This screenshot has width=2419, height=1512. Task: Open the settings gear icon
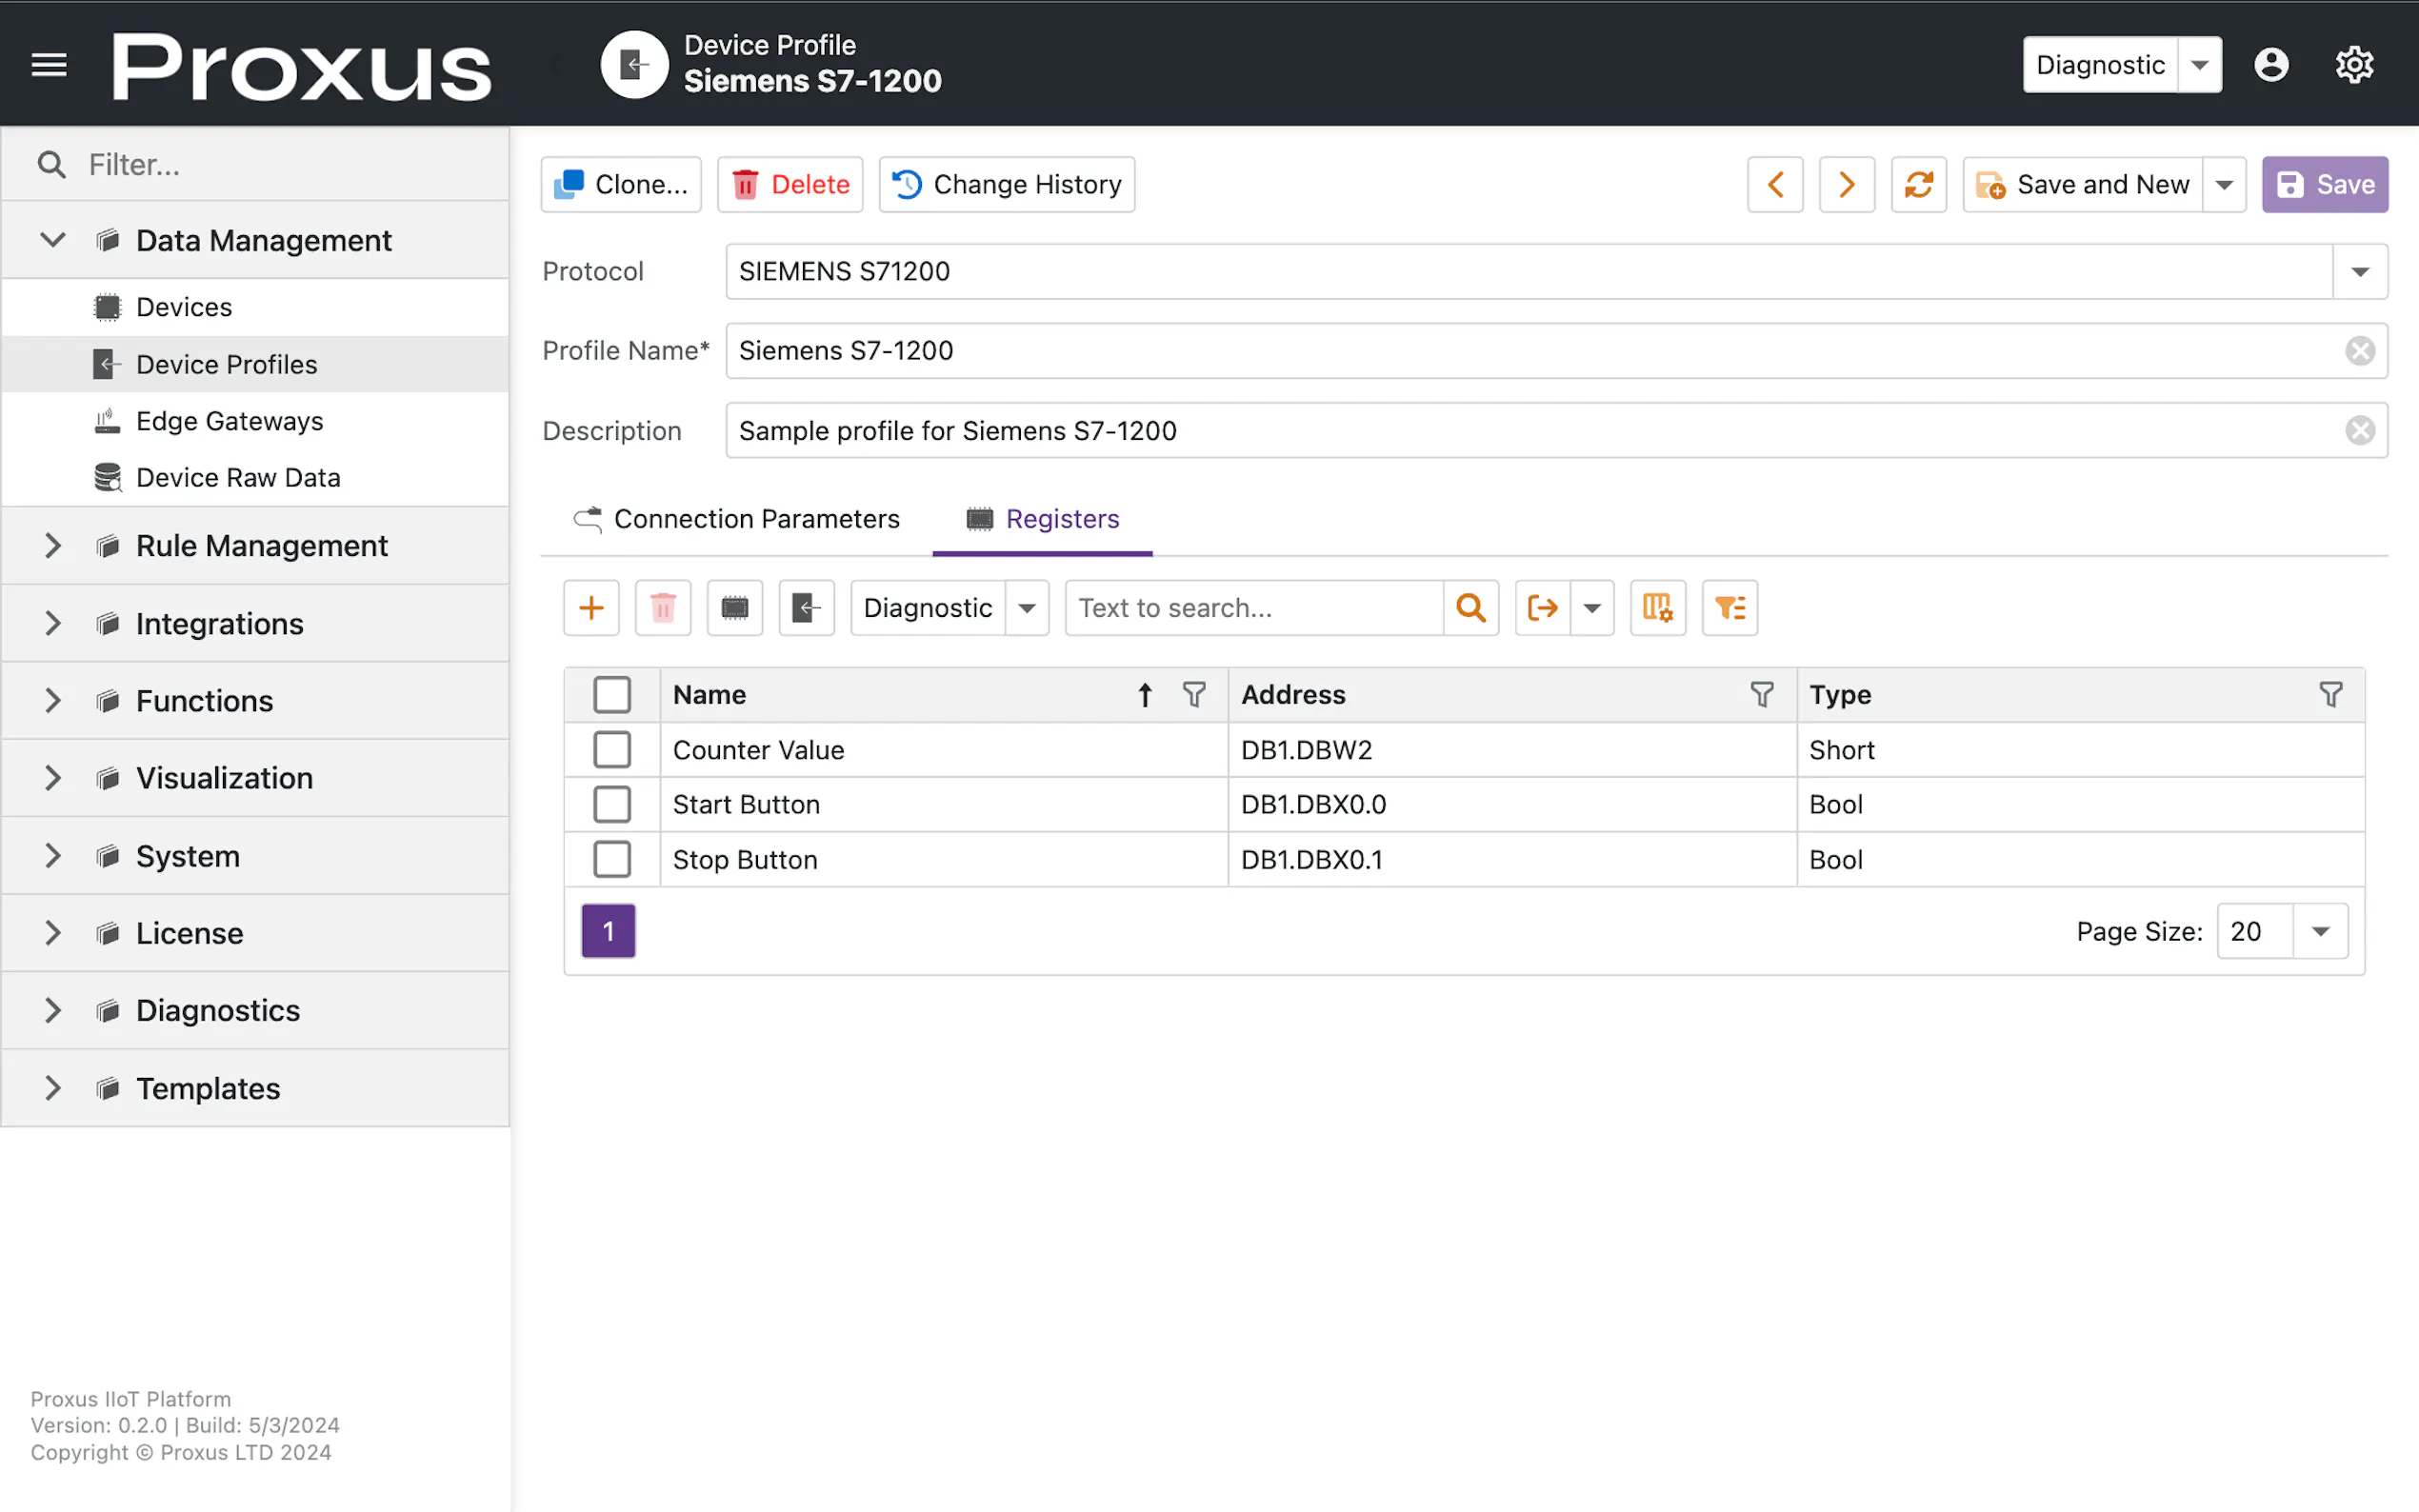click(x=2354, y=65)
